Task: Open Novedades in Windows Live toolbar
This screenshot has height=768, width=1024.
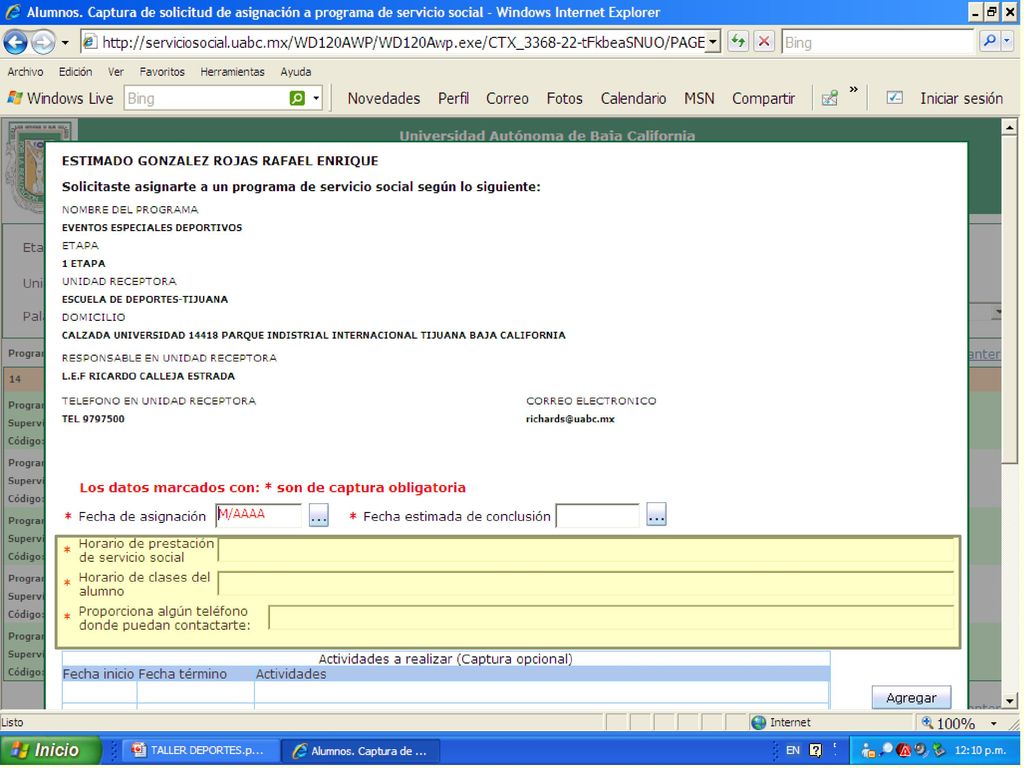Action: coord(384,99)
